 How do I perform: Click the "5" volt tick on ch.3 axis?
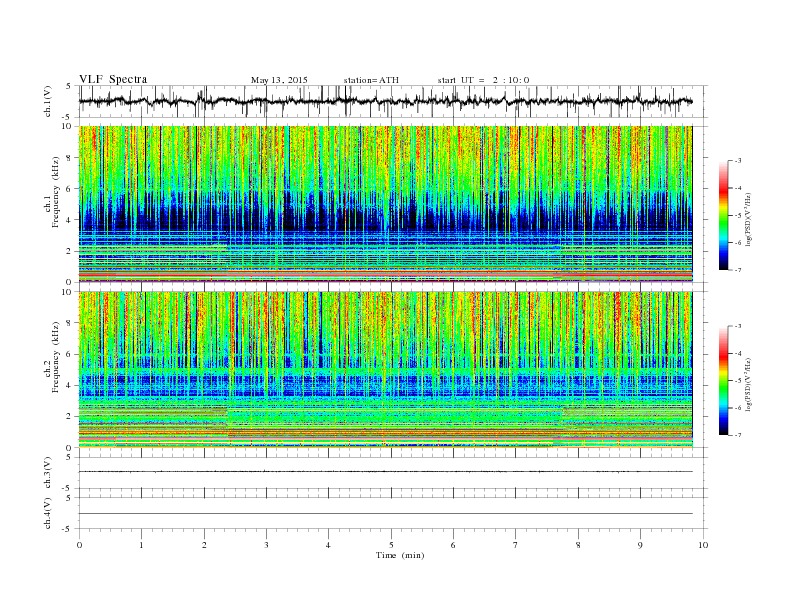click(x=70, y=457)
